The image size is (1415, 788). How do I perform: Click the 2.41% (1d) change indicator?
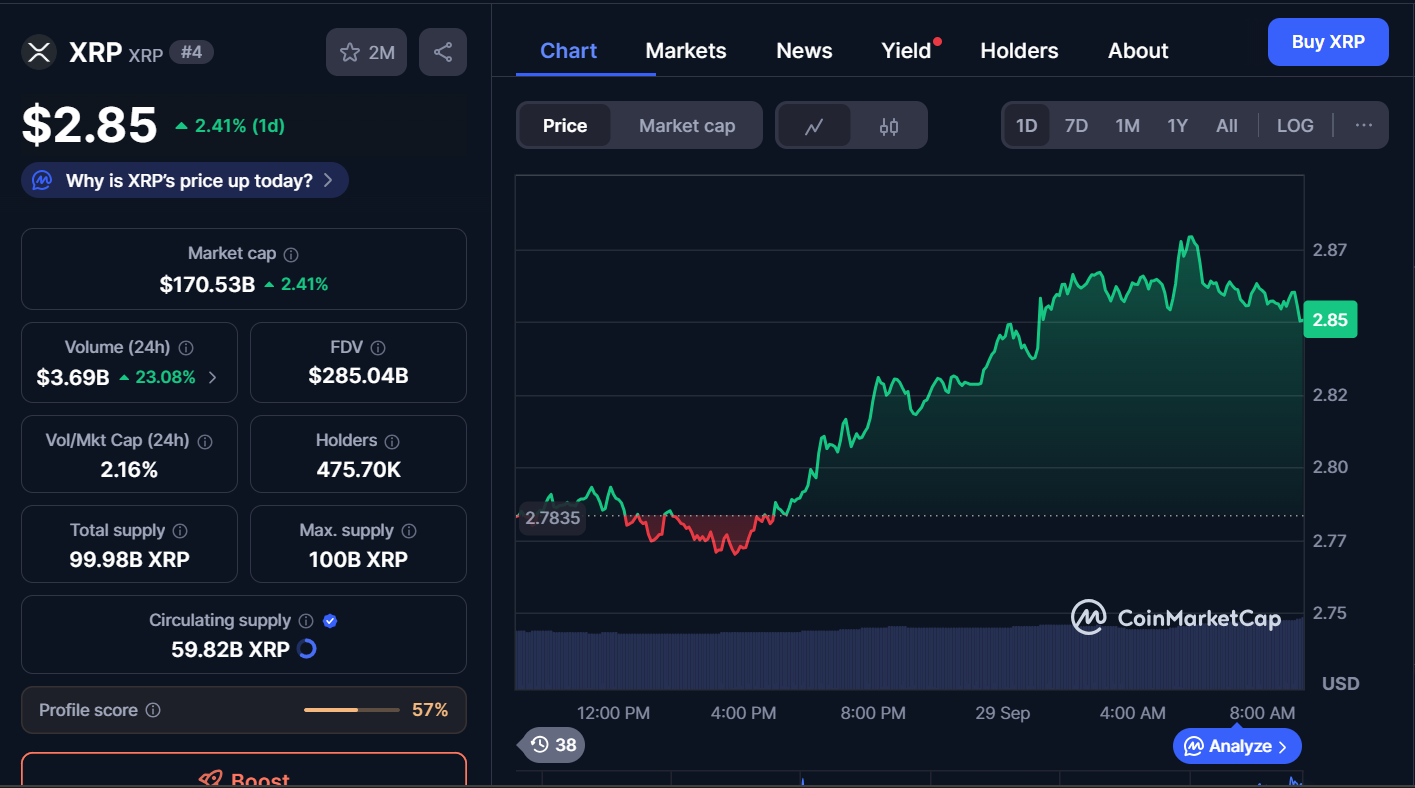230,126
